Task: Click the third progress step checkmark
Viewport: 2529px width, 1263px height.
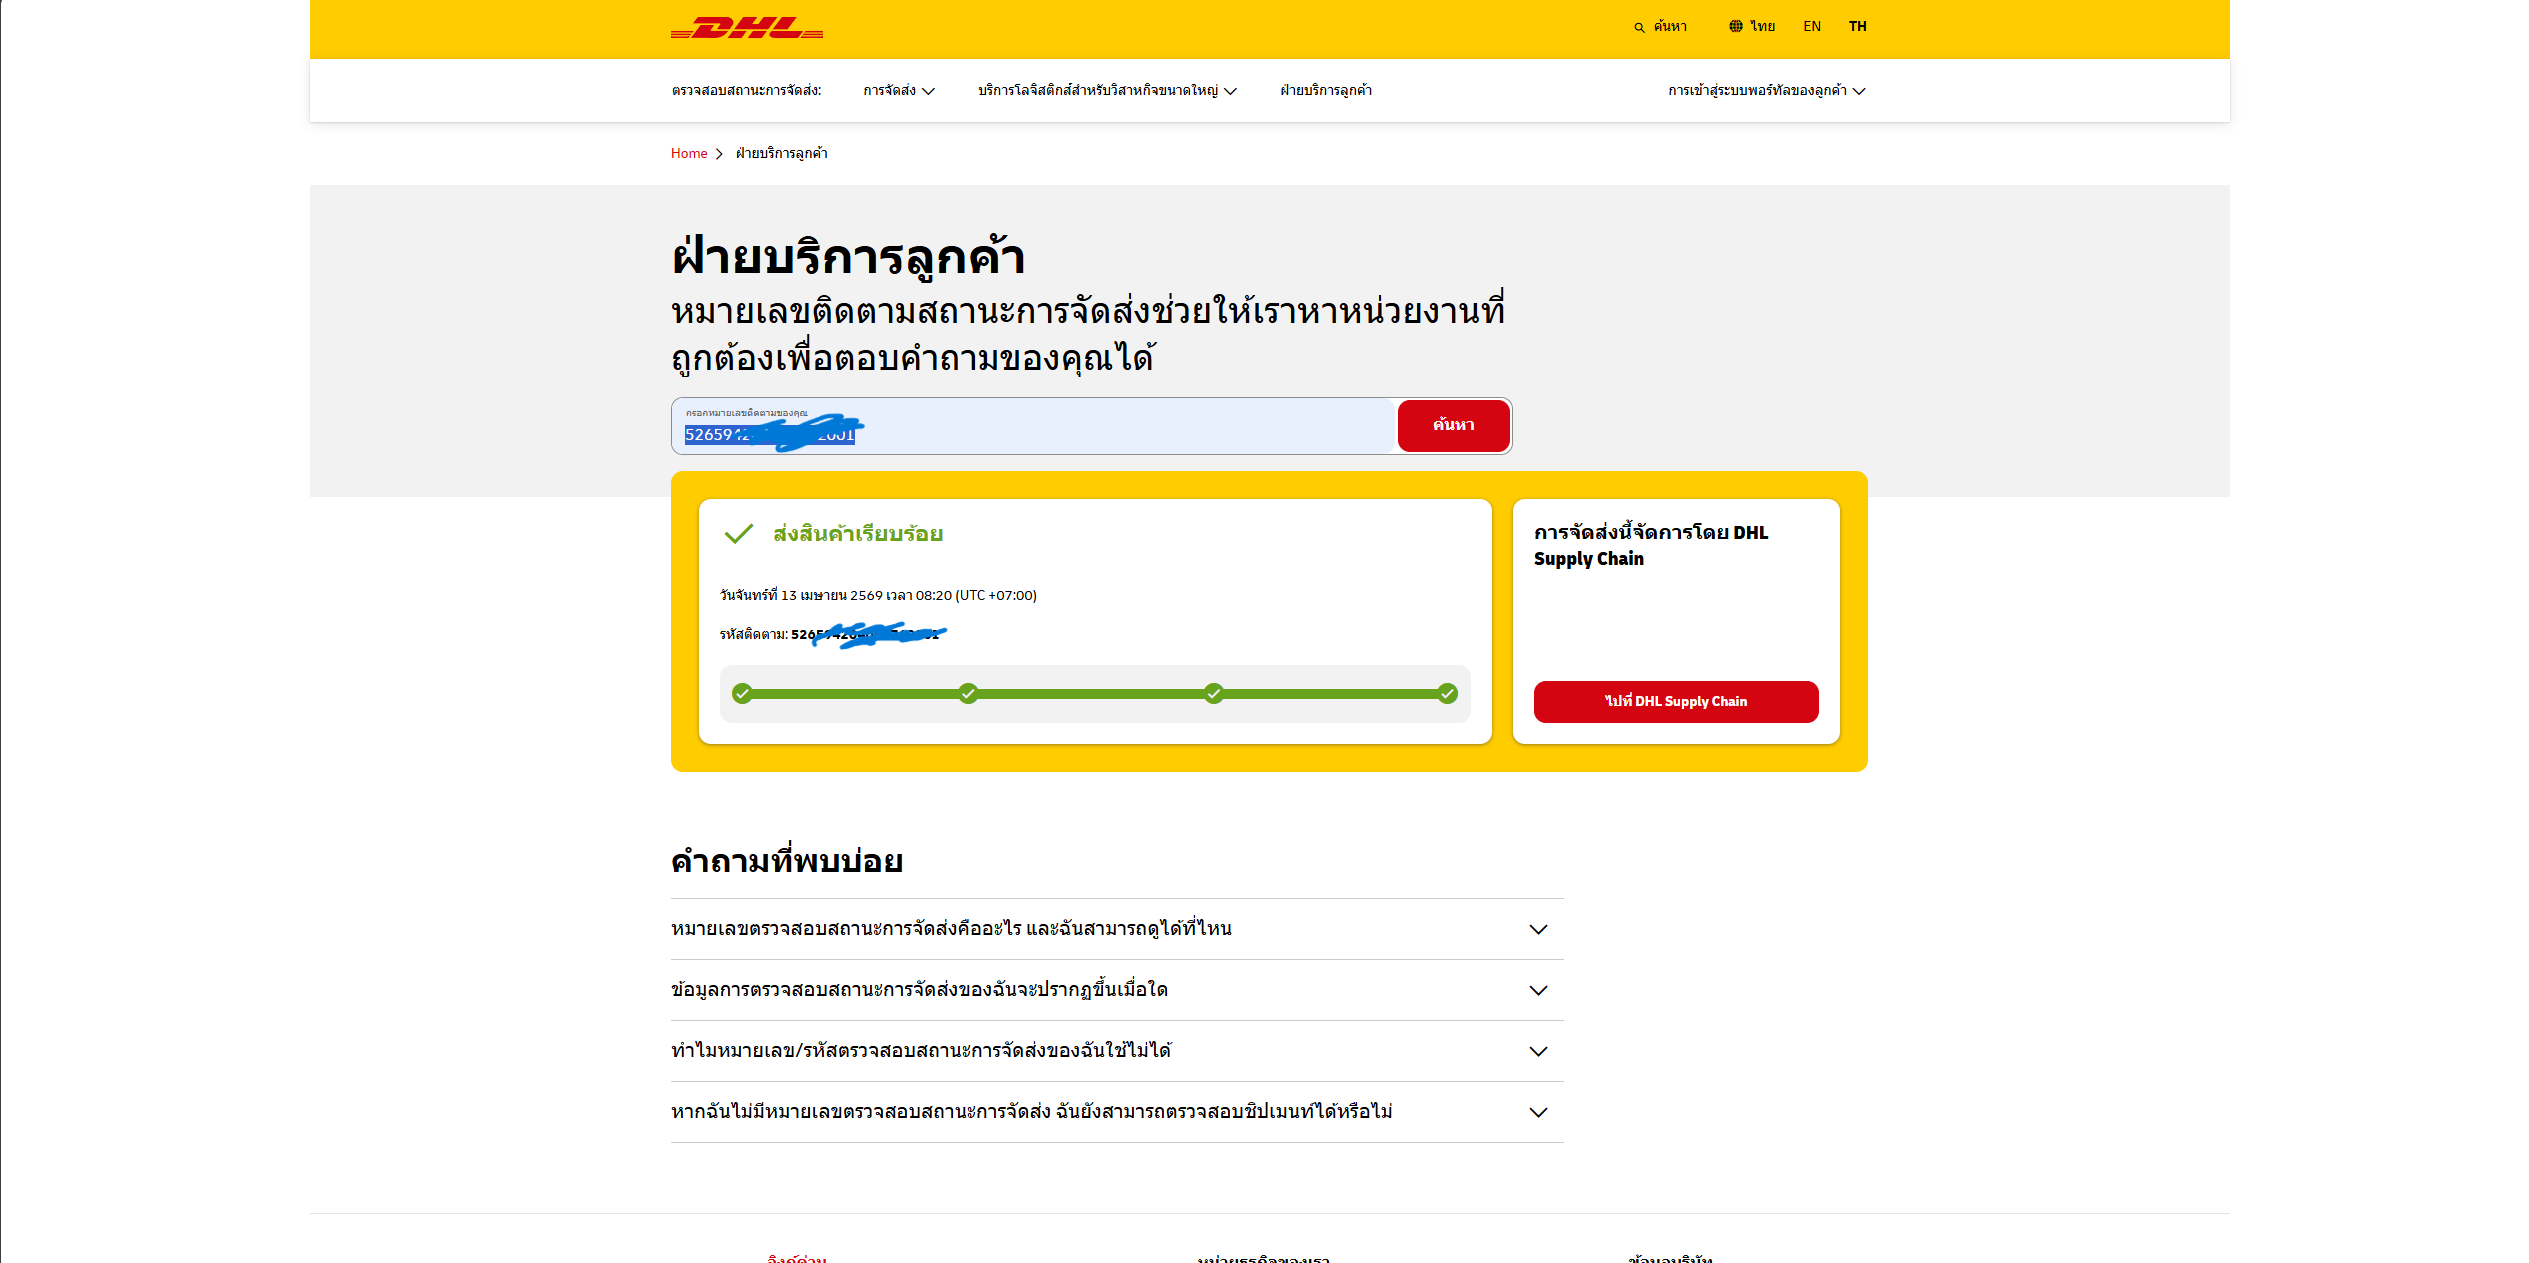Action: [1213, 694]
